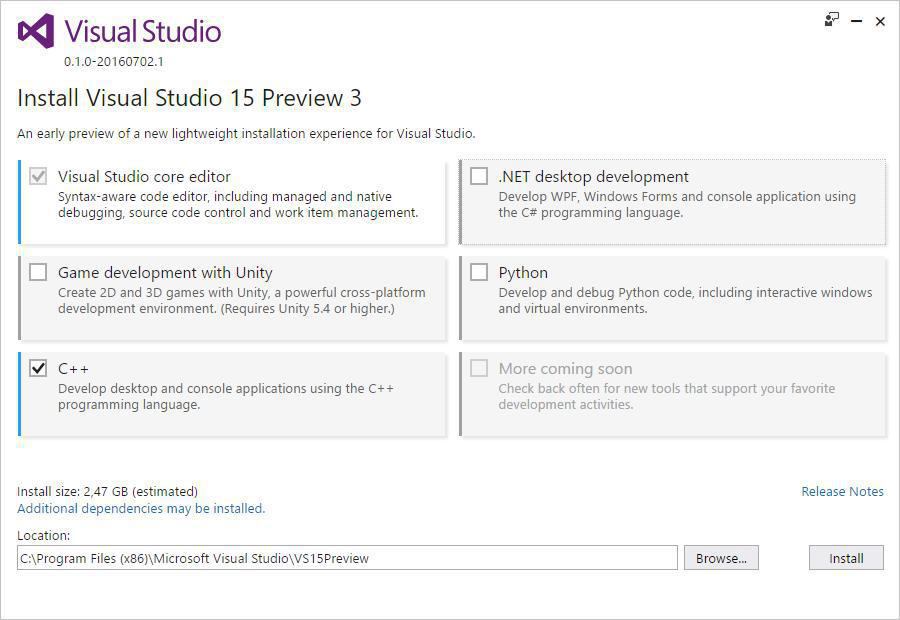Enable the Game development with Unity checkbox

pyautogui.click(x=38, y=273)
